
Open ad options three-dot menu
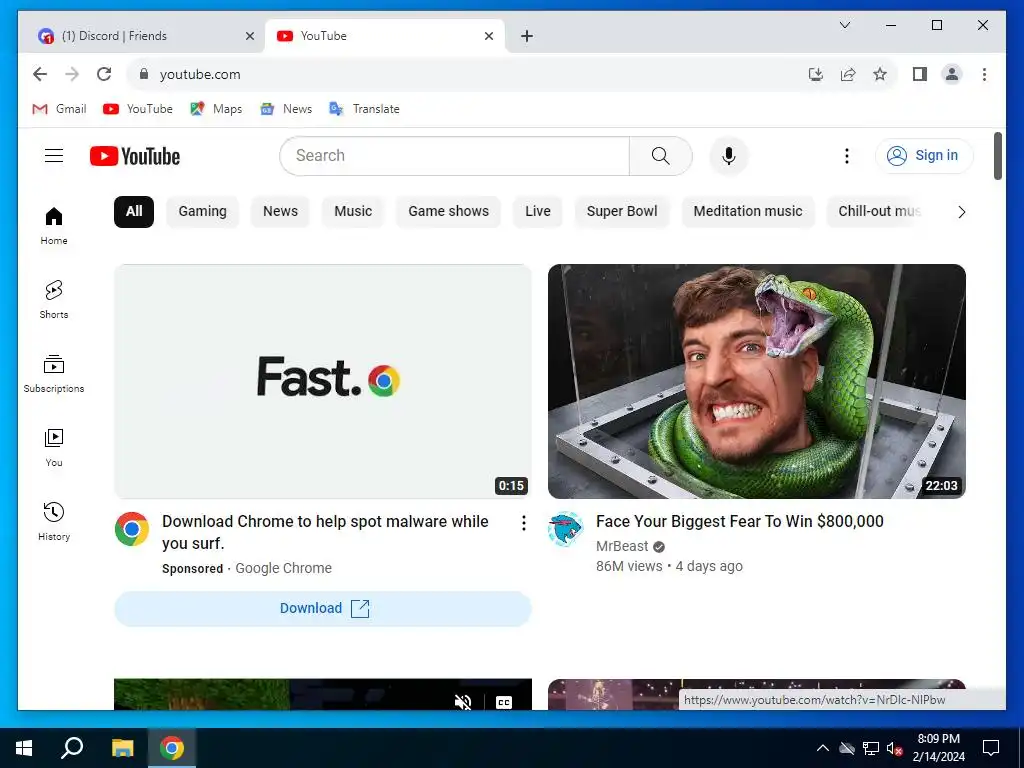click(x=523, y=522)
